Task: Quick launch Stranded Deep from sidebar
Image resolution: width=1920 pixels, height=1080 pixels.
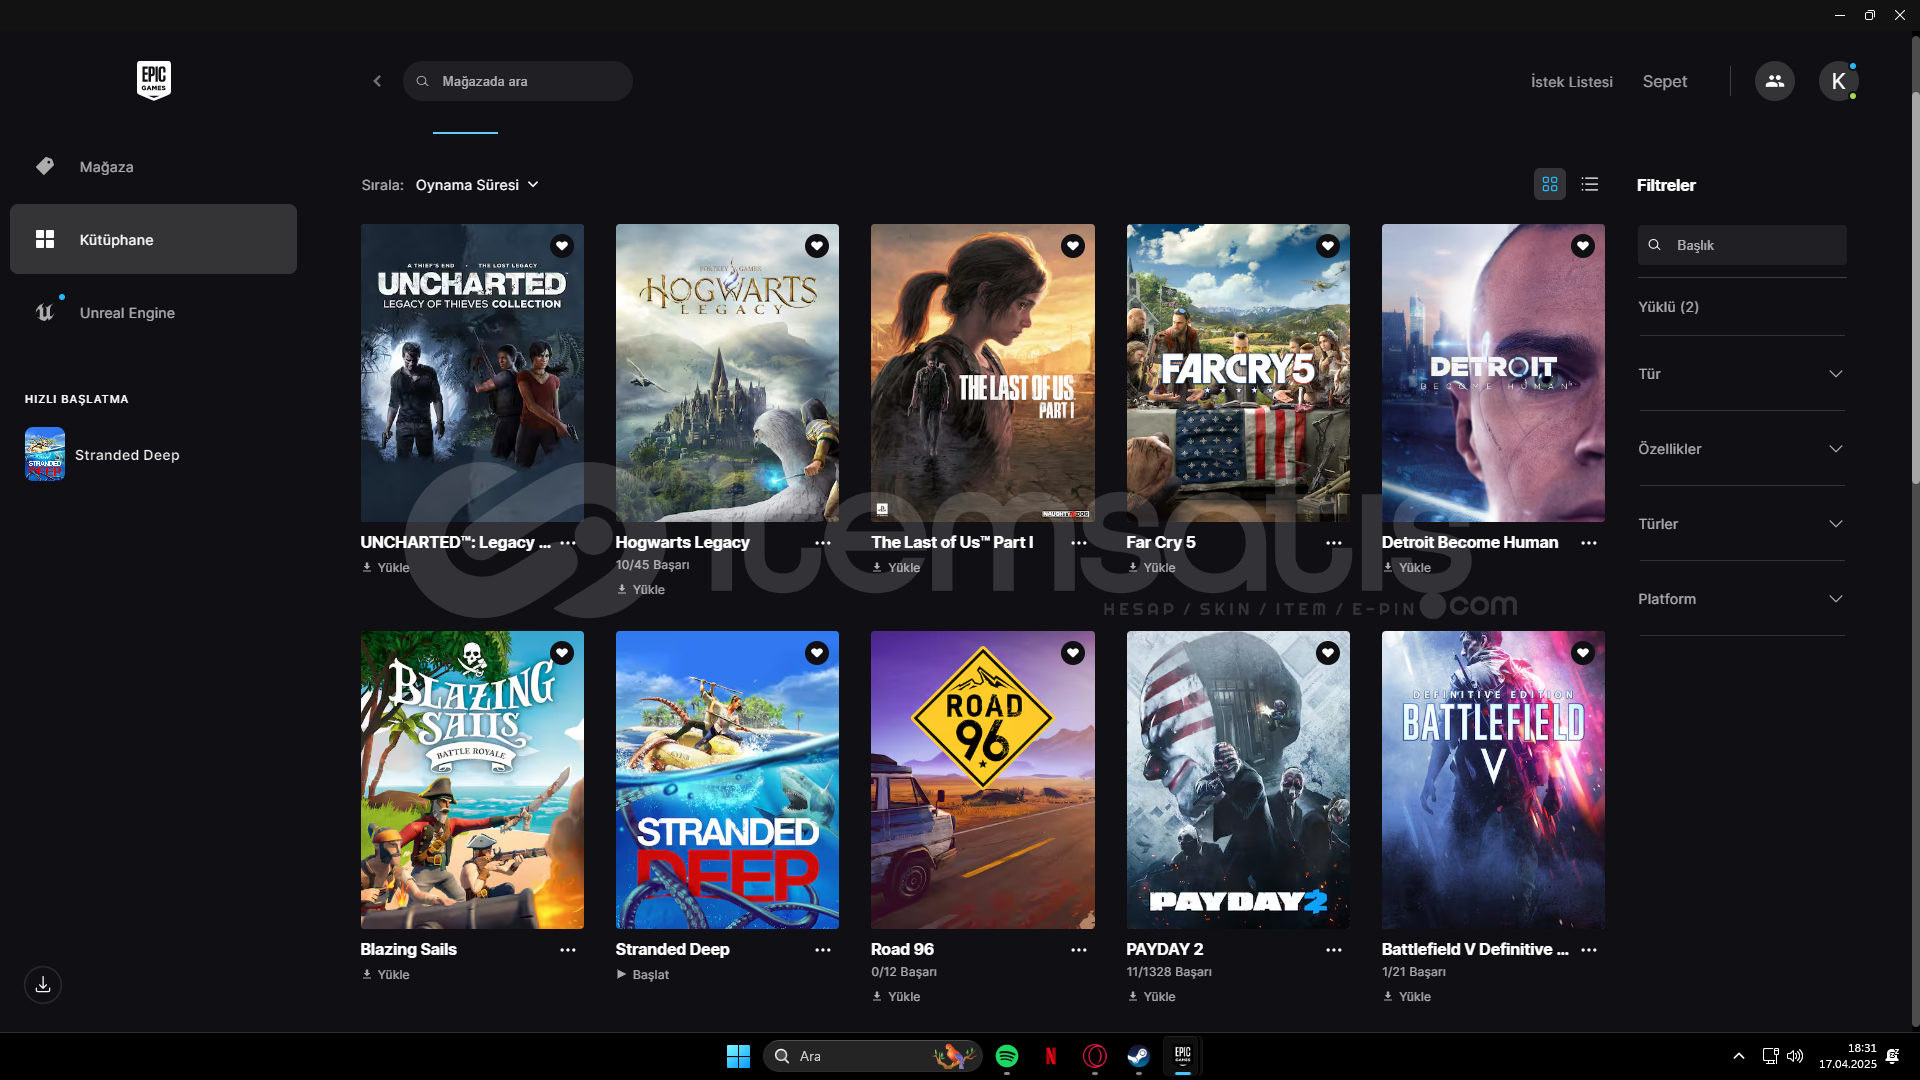Action: click(104, 454)
